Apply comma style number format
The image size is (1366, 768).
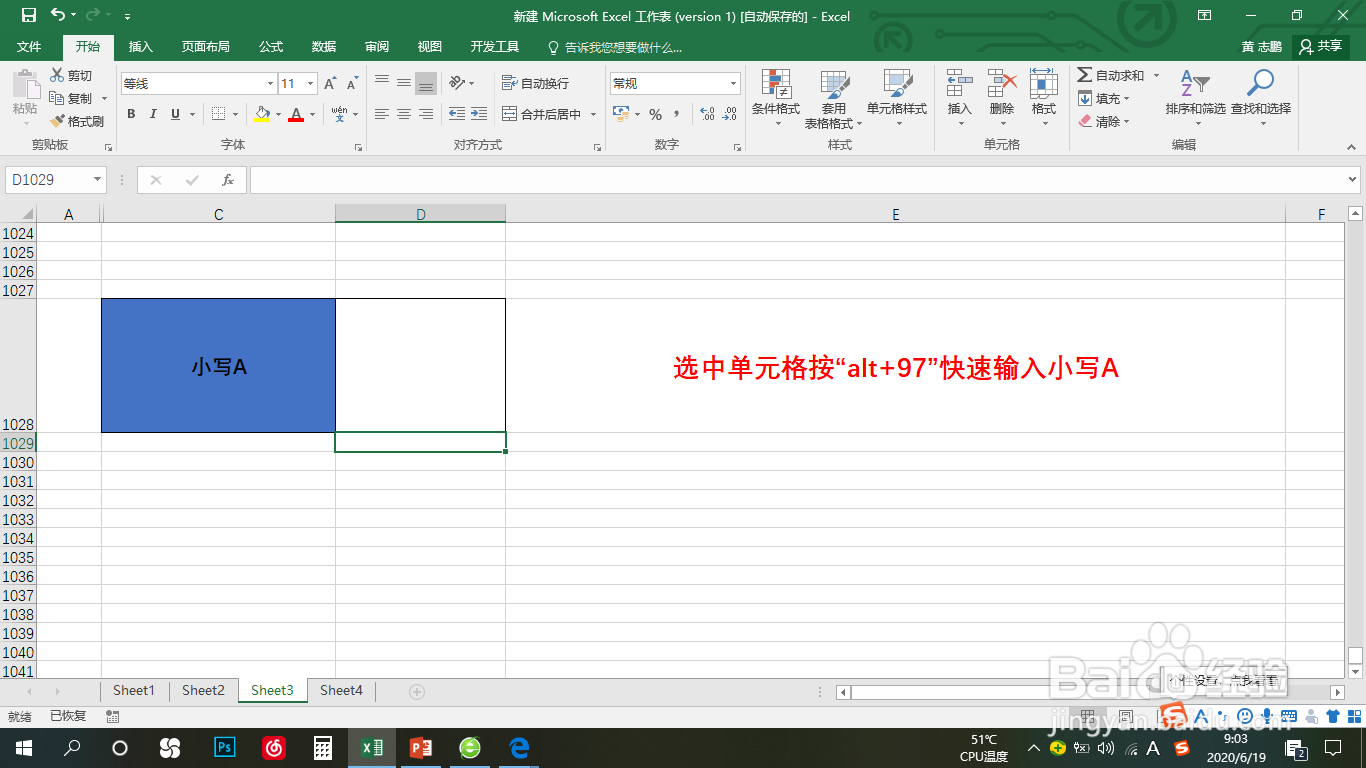[677, 114]
